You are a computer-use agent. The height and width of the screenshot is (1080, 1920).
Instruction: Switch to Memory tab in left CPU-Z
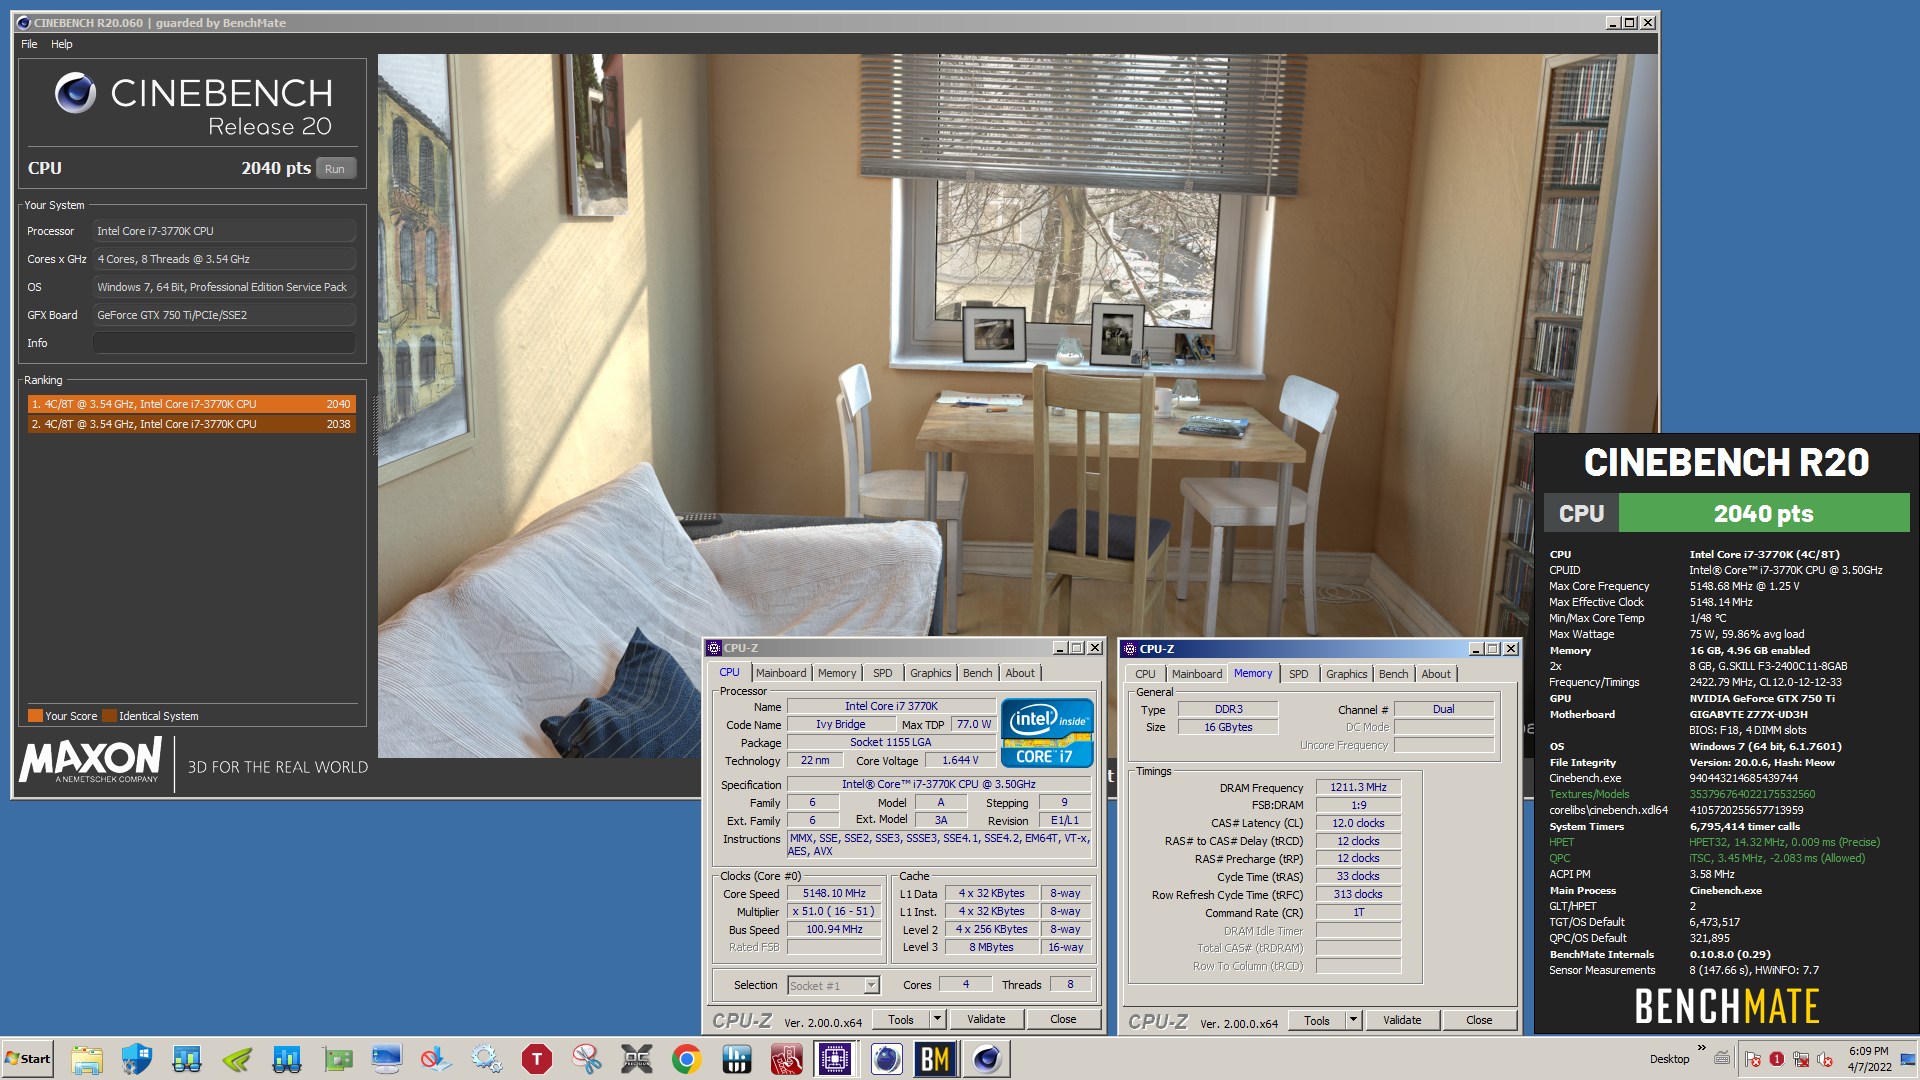(837, 673)
